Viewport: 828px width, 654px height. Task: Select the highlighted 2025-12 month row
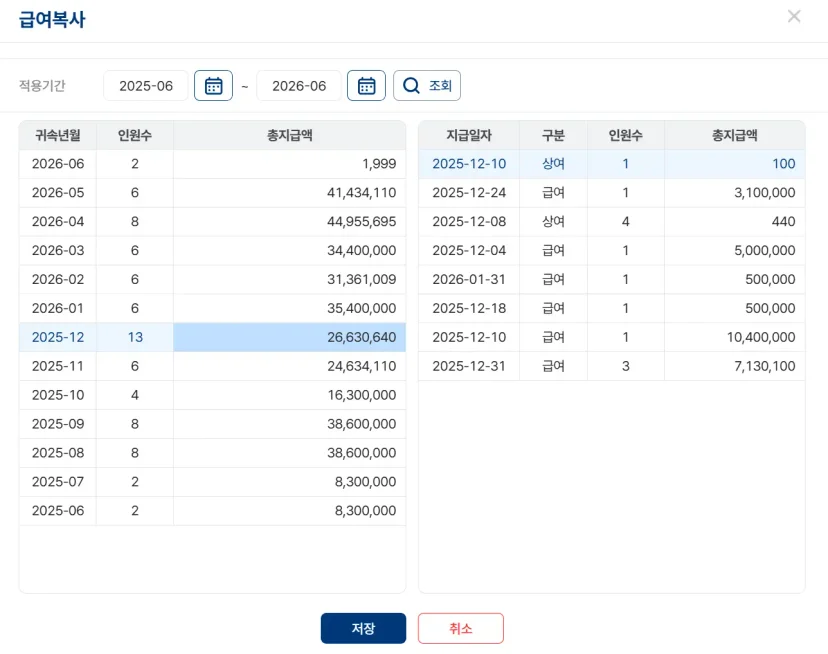click(212, 337)
